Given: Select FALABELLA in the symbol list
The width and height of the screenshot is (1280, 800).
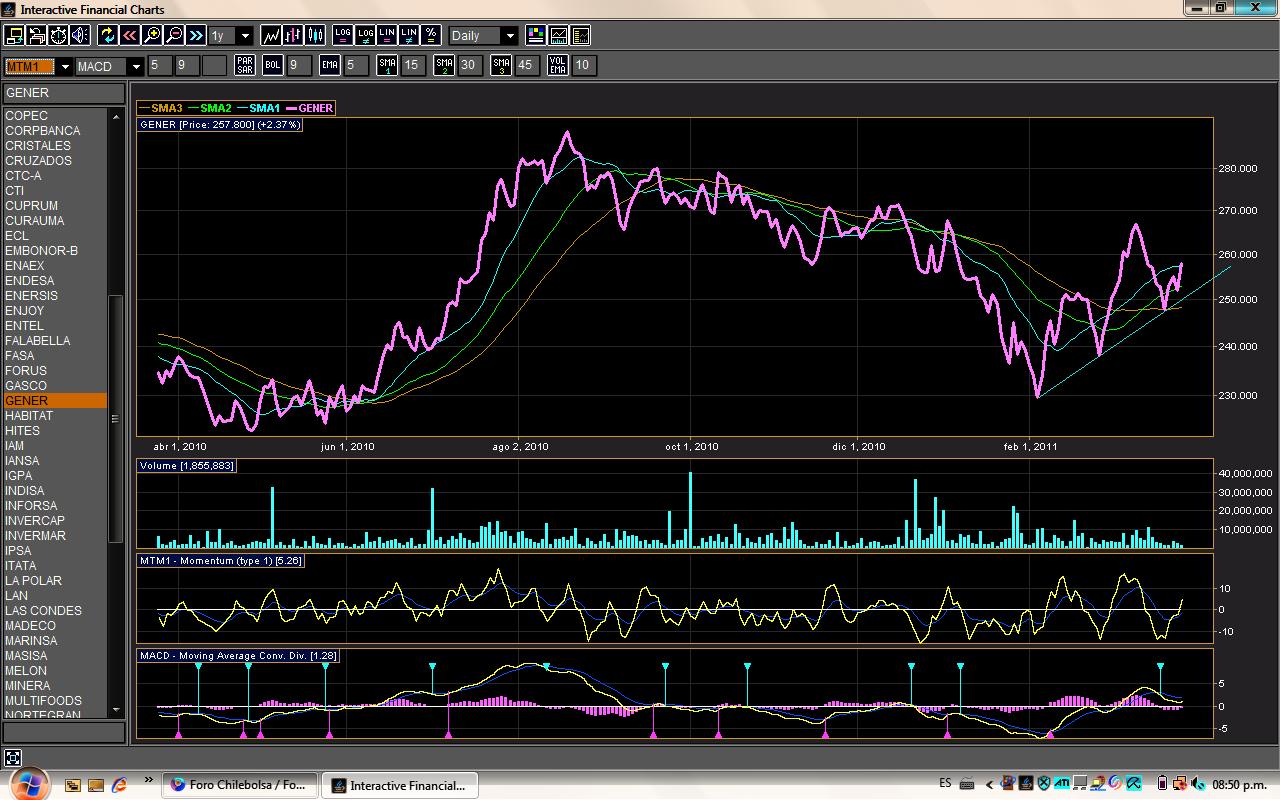Looking at the screenshot, I should click(x=38, y=341).
